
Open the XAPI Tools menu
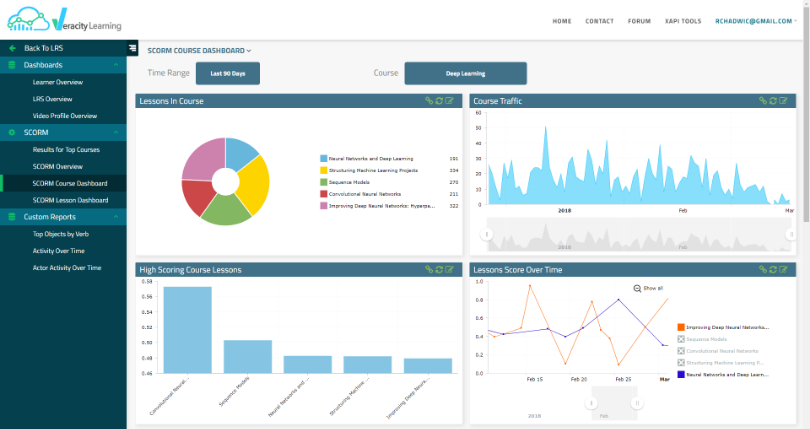(683, 21)
